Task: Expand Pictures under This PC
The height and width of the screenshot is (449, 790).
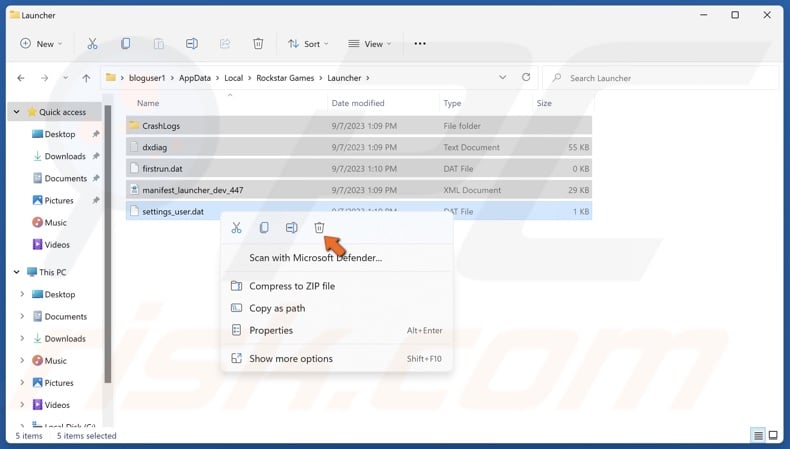Action: click(x=22, y=383)
